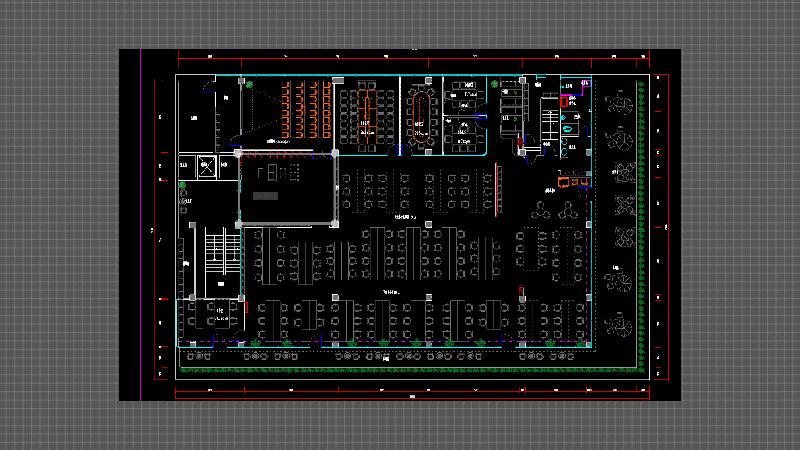Select the cyan sink fixture symbol

point(570,129)
